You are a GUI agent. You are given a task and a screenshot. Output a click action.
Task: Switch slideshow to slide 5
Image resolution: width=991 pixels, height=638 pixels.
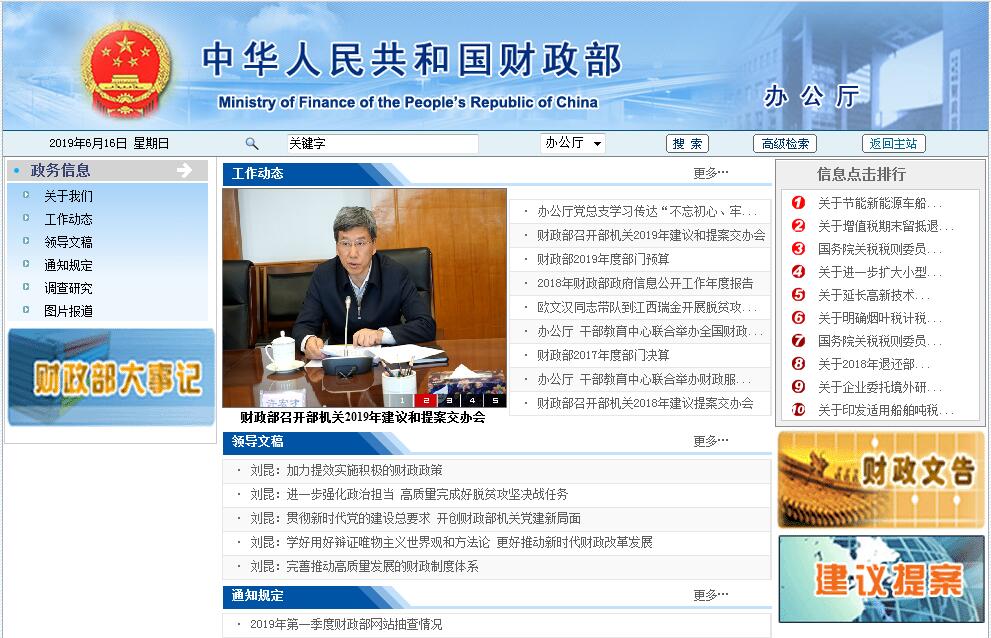click(x=495, y=400)
